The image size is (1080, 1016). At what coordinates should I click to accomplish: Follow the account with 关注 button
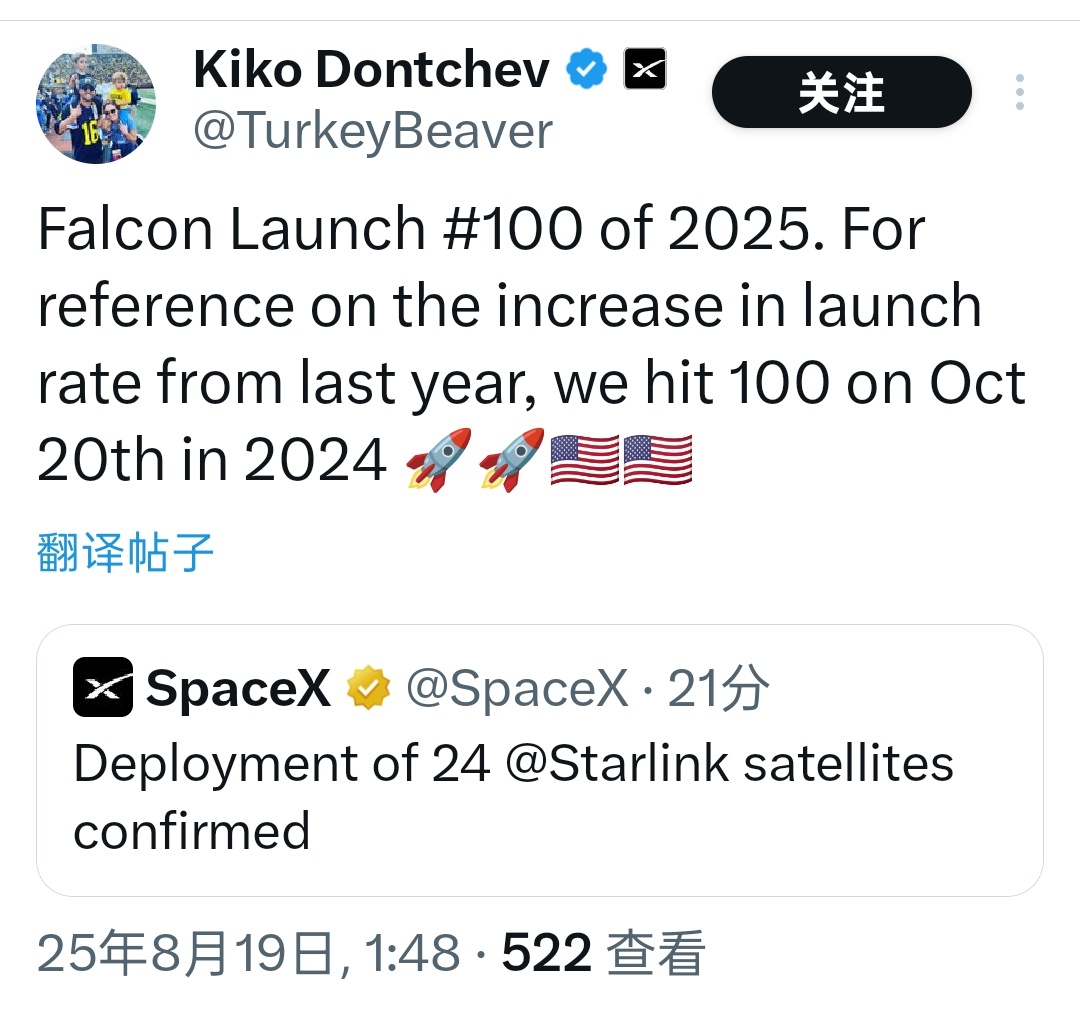tap(841, 92)
